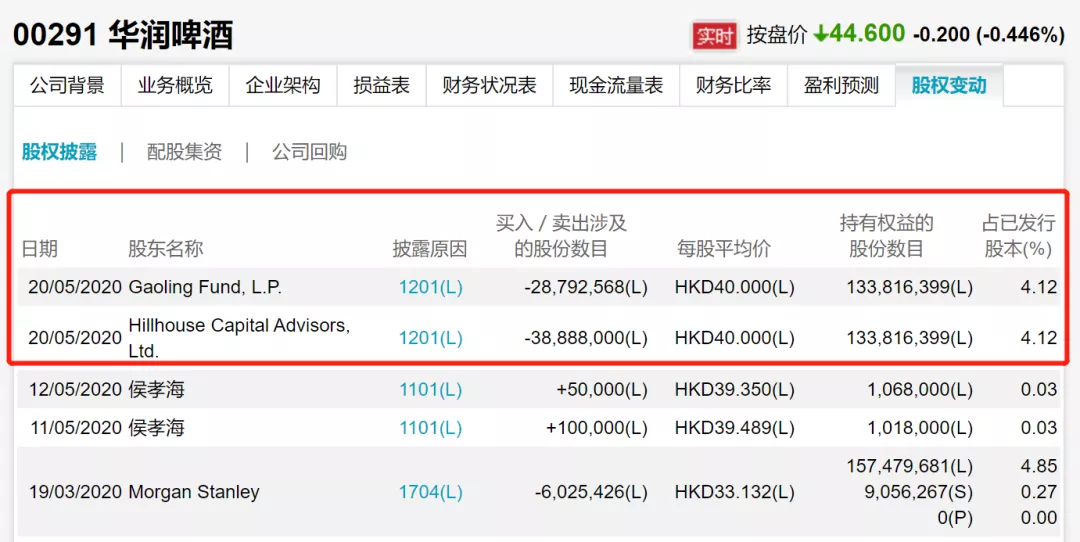Image resolution: width=1080 pixels, height=542 pixels.
Task: Open 1201(L) link in Hillhouse Capital row
Action: click(x=430, y=338)
